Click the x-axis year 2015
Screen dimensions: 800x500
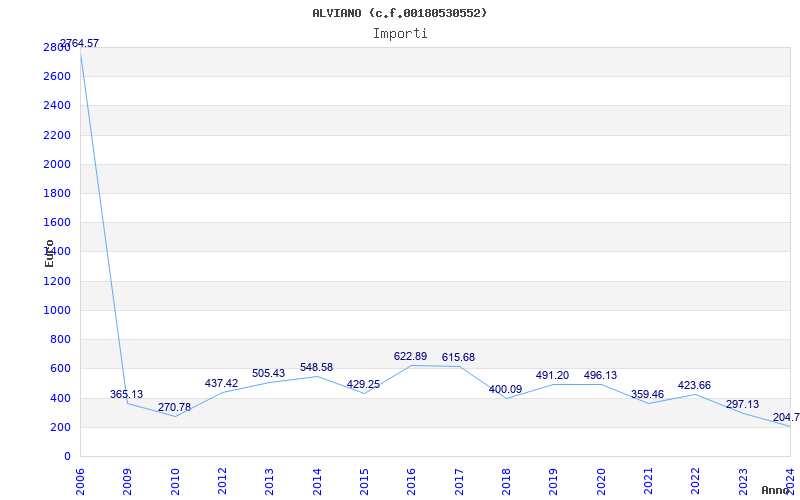click(364, 481)
